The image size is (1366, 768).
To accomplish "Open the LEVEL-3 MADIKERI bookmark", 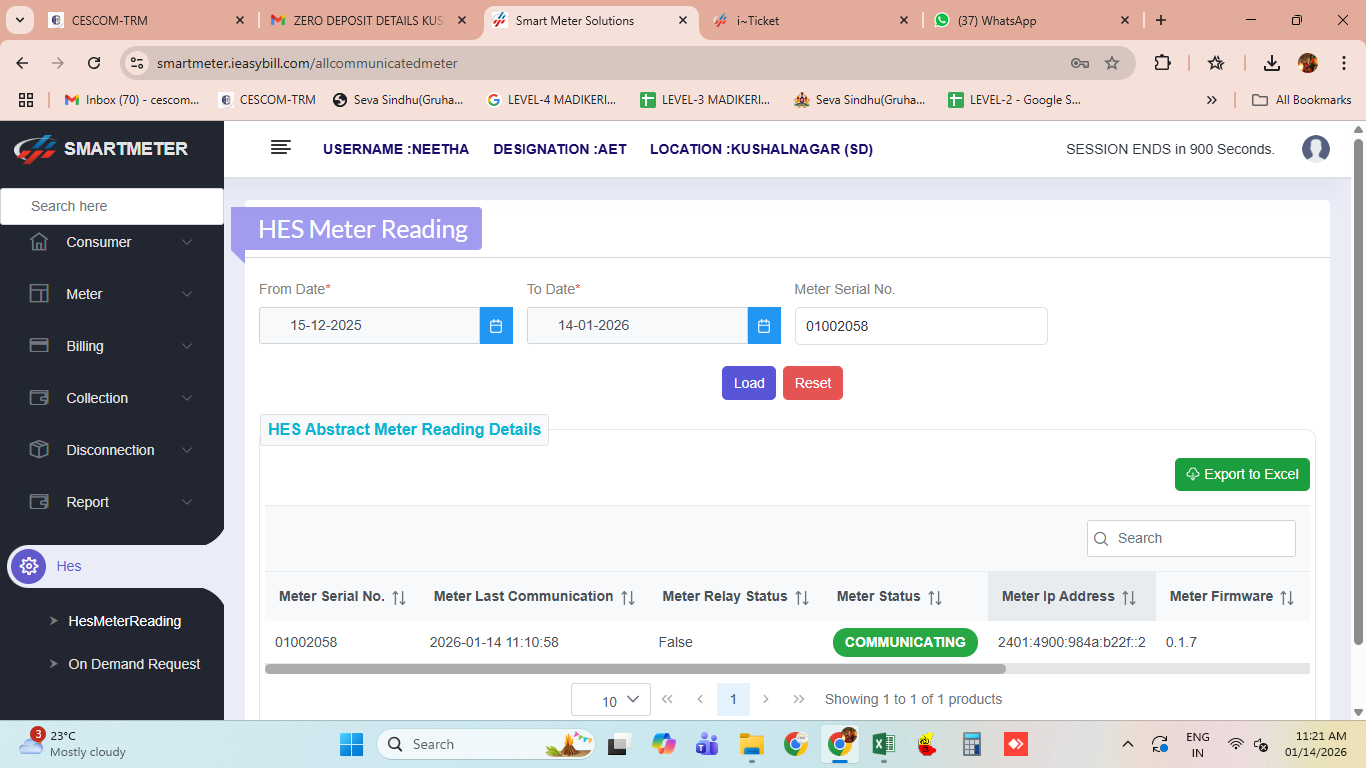I will coord(705,100).
